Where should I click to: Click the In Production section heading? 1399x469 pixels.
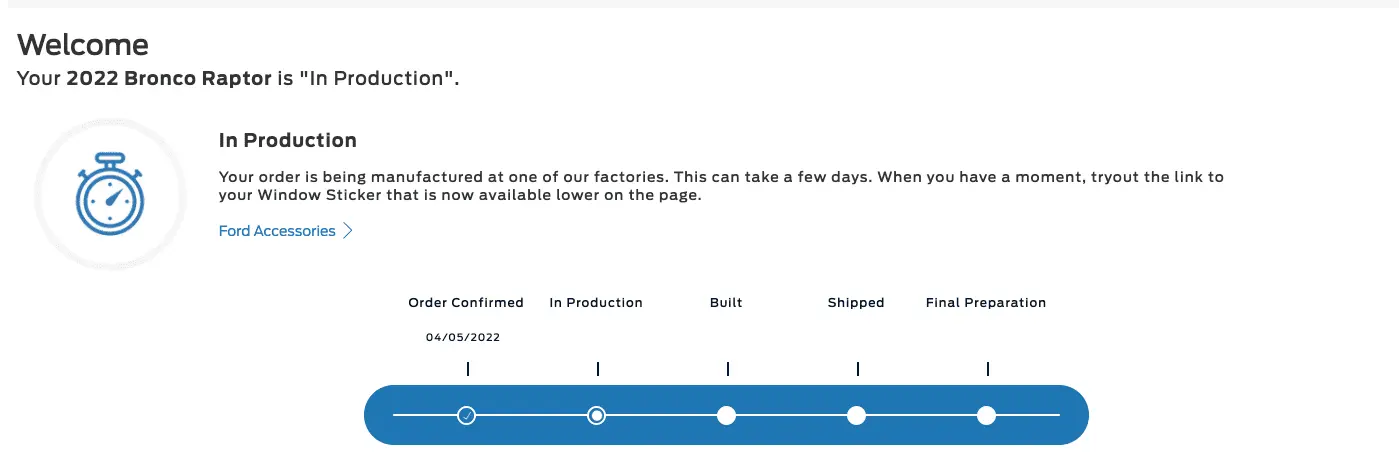[288, 140]
